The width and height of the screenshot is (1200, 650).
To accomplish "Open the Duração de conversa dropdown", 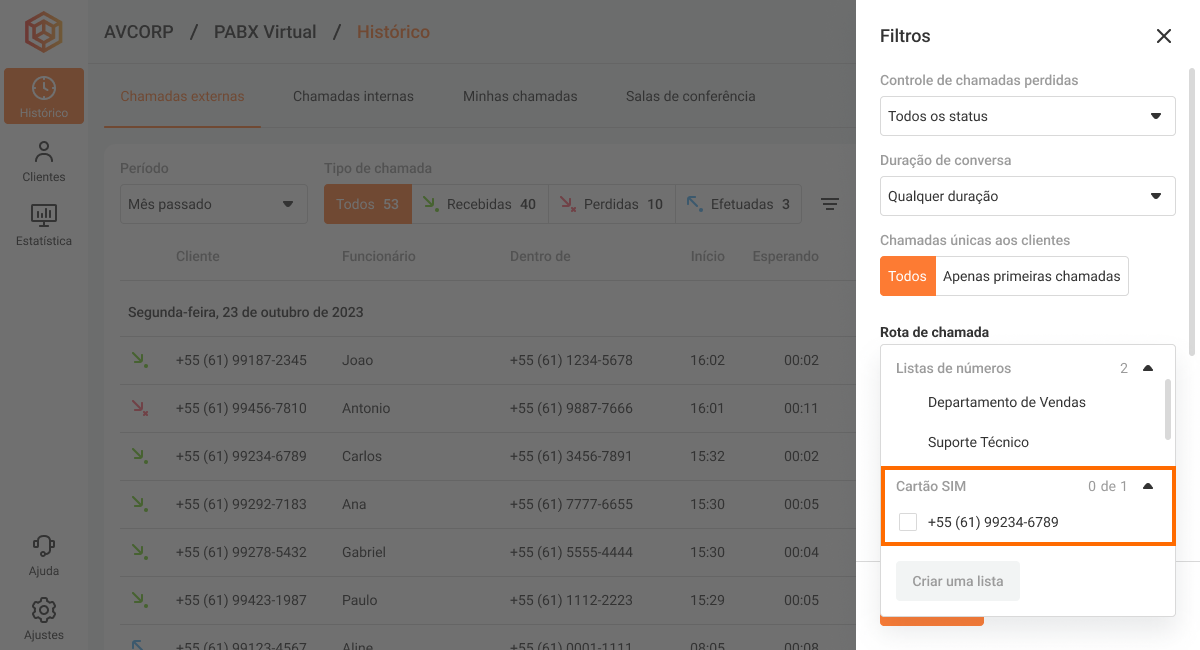I will pos(1027,196).
